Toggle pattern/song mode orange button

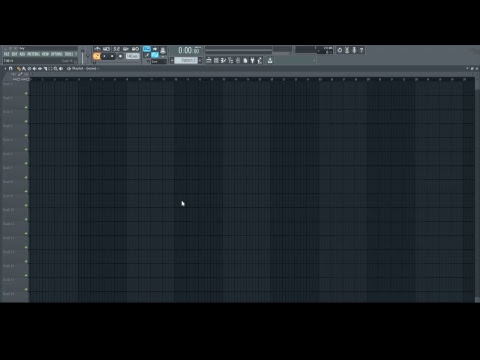[97, 56]
